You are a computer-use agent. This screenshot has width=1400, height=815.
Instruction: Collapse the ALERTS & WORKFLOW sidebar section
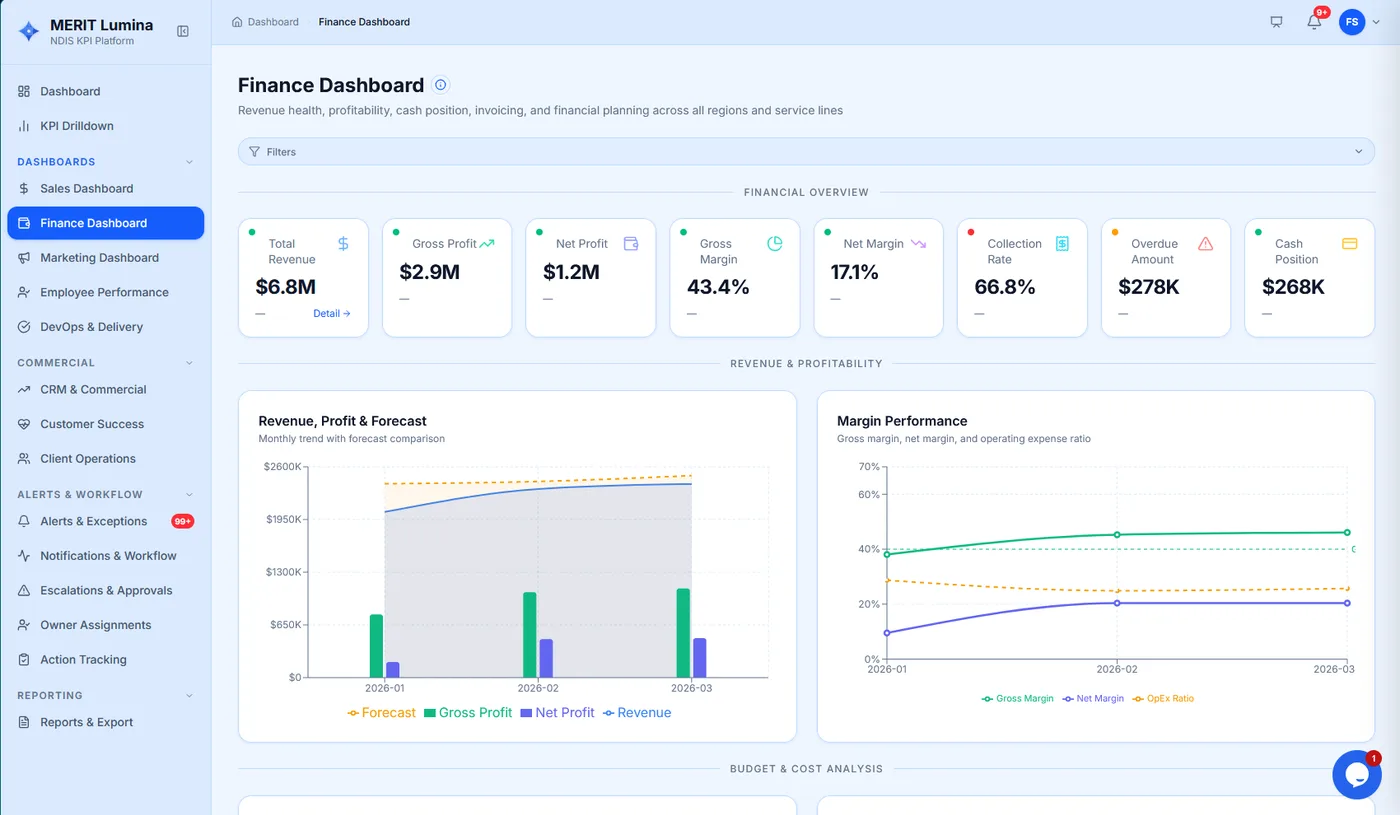coord(190,495)
